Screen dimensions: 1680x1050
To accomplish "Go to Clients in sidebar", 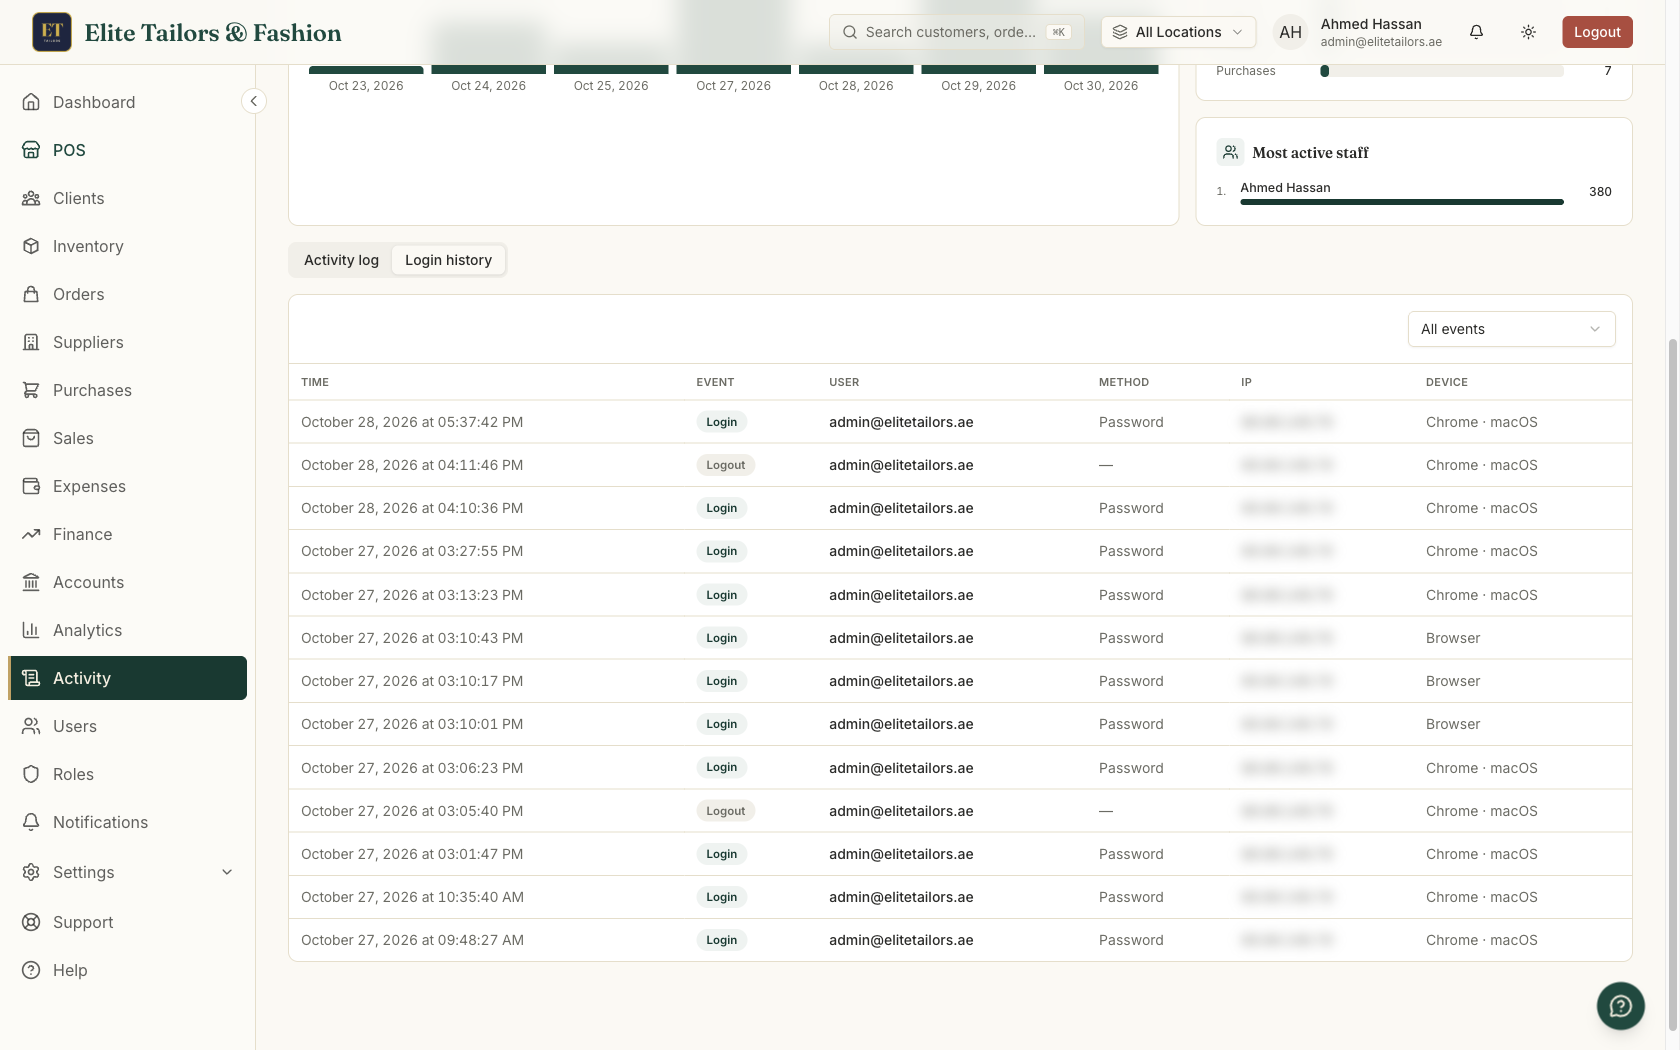I will click(128, 198).
